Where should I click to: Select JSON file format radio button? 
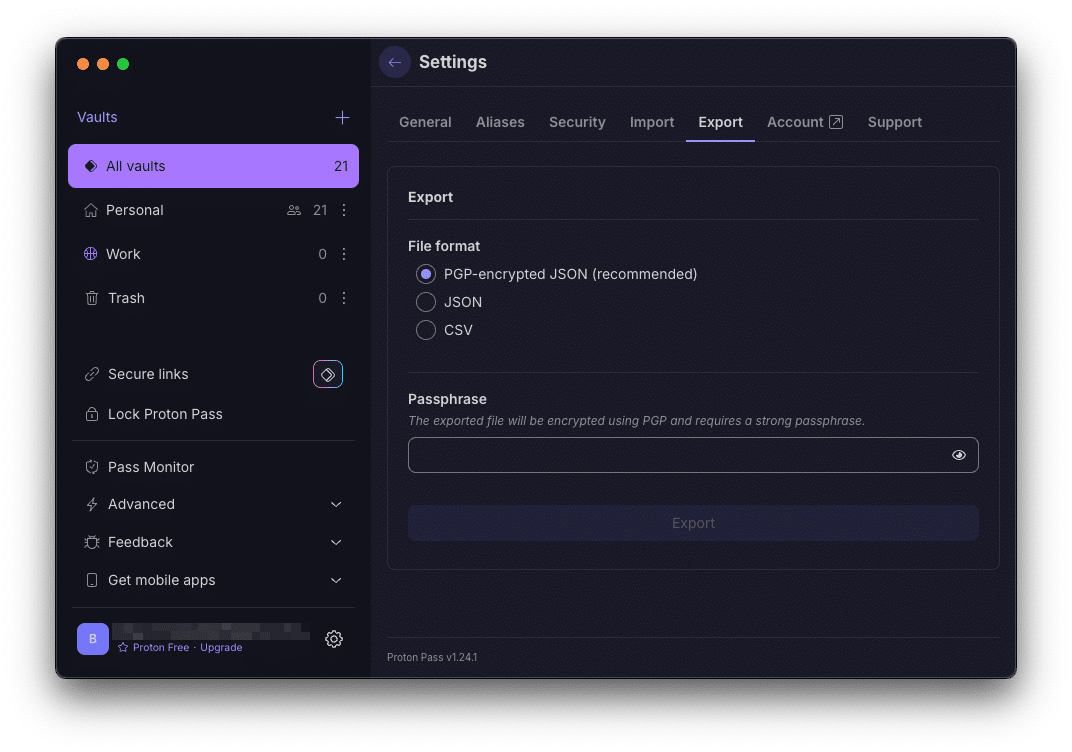pos(426,302)
